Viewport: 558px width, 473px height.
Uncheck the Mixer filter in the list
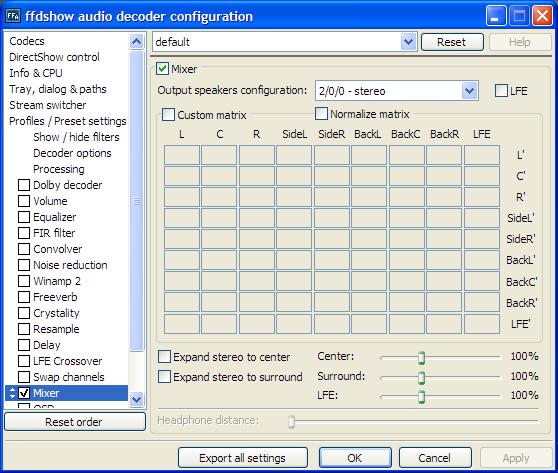point(24,393)
